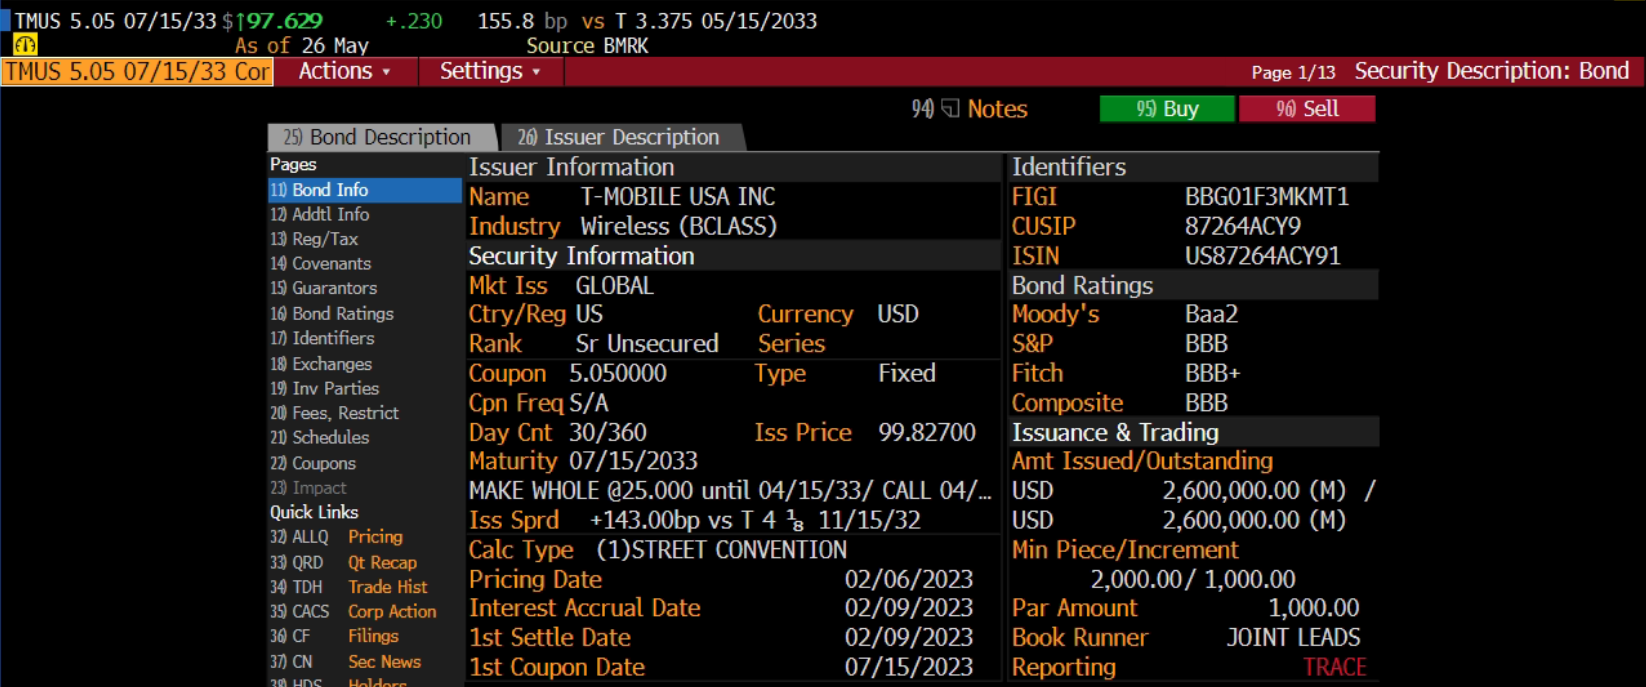1646x687 pixels.
Task: Click the Amt Issued/Outstanding label
Action: (x=1142, y=461)
